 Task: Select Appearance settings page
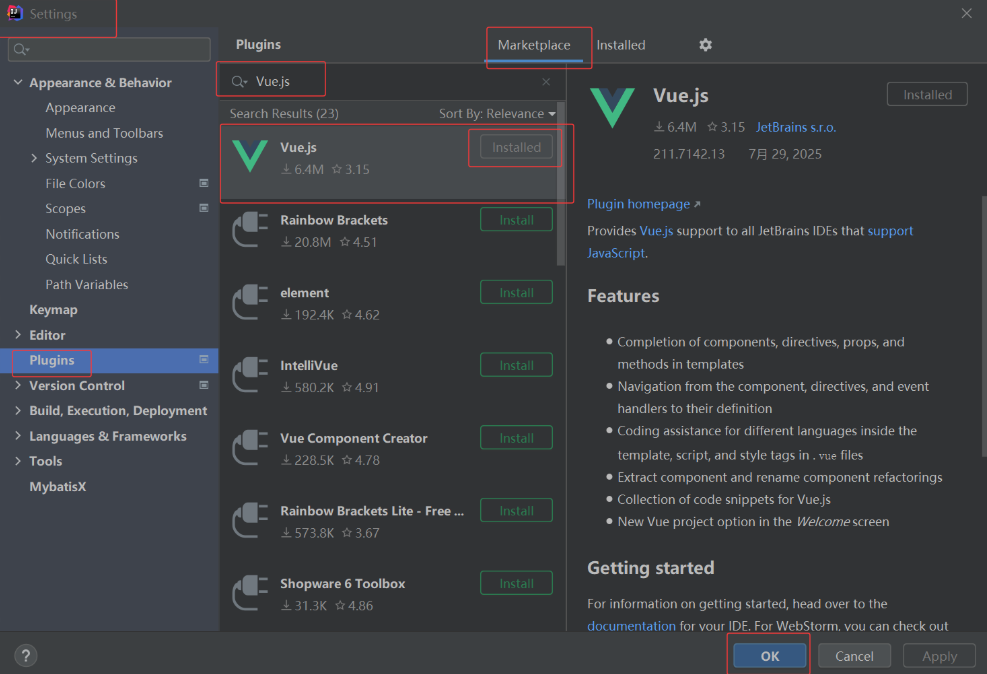coord(80,108)
